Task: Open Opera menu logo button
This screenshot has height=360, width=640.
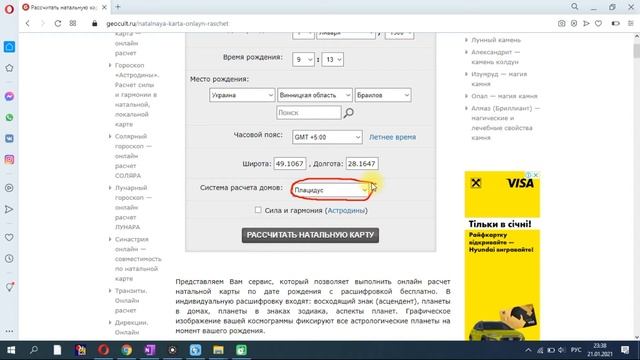Action: 9,9
